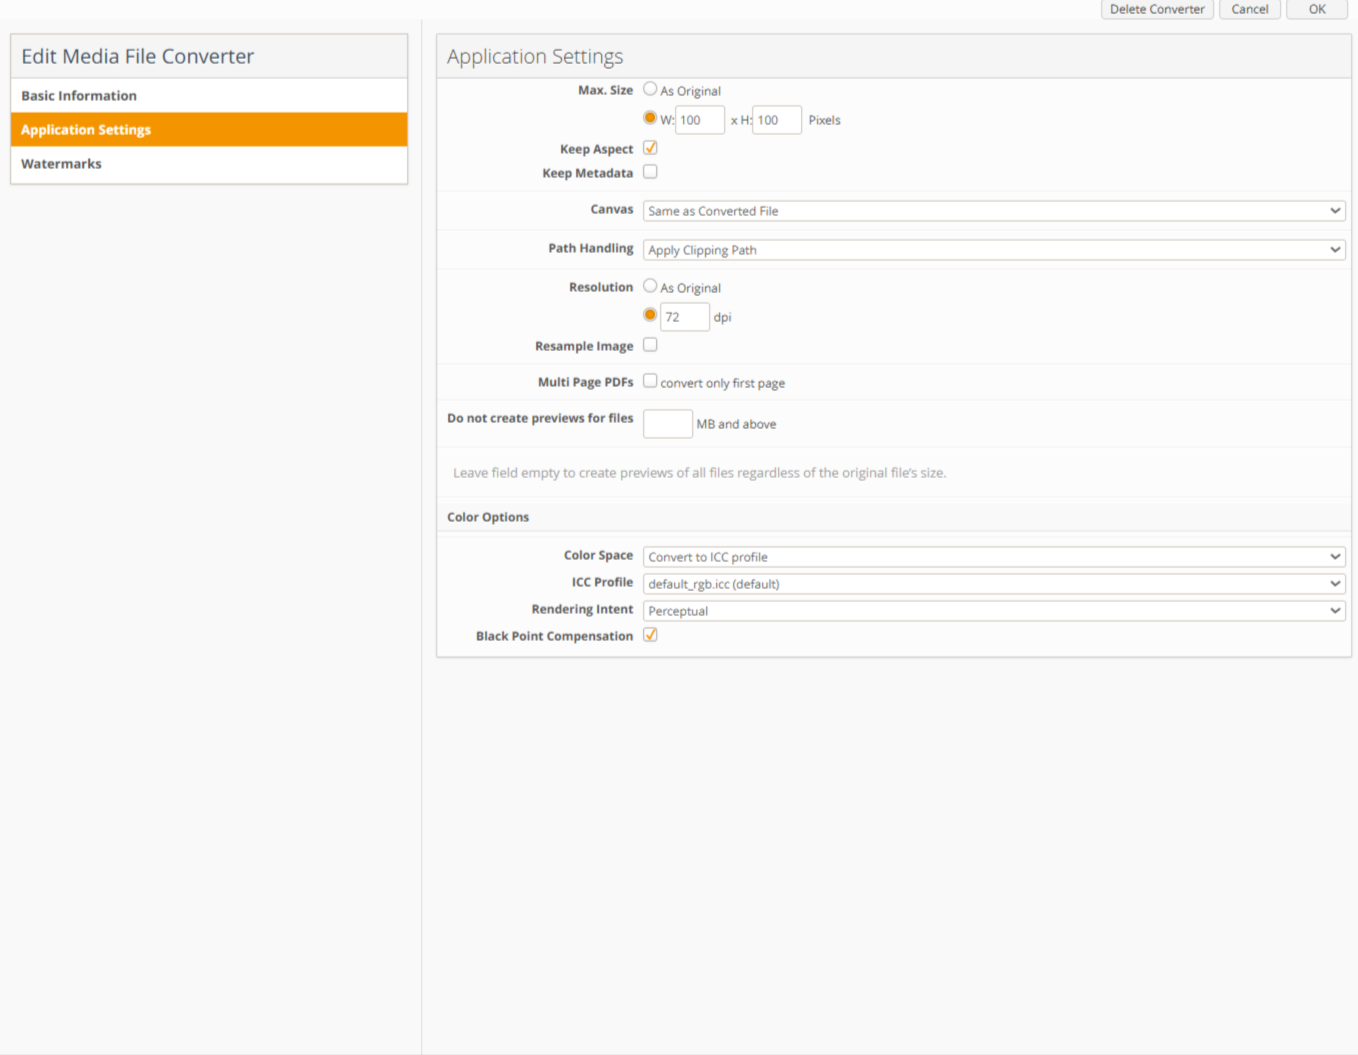Click the 'Do not create previews for files' label
1358x1055 pixels.
540,418
